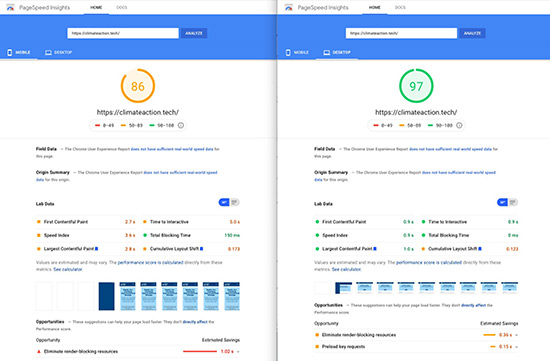Click the orange 86 score gauge

point(138,86)
